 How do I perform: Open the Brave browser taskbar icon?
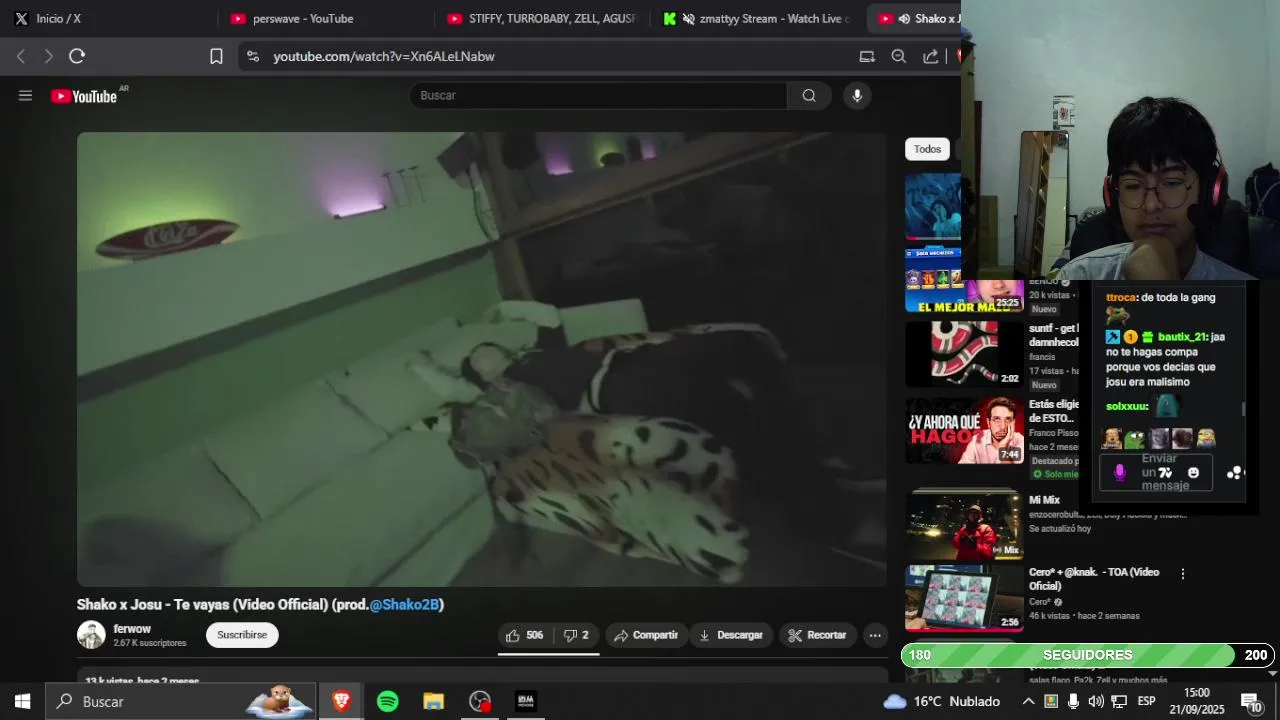click(341, 702)
